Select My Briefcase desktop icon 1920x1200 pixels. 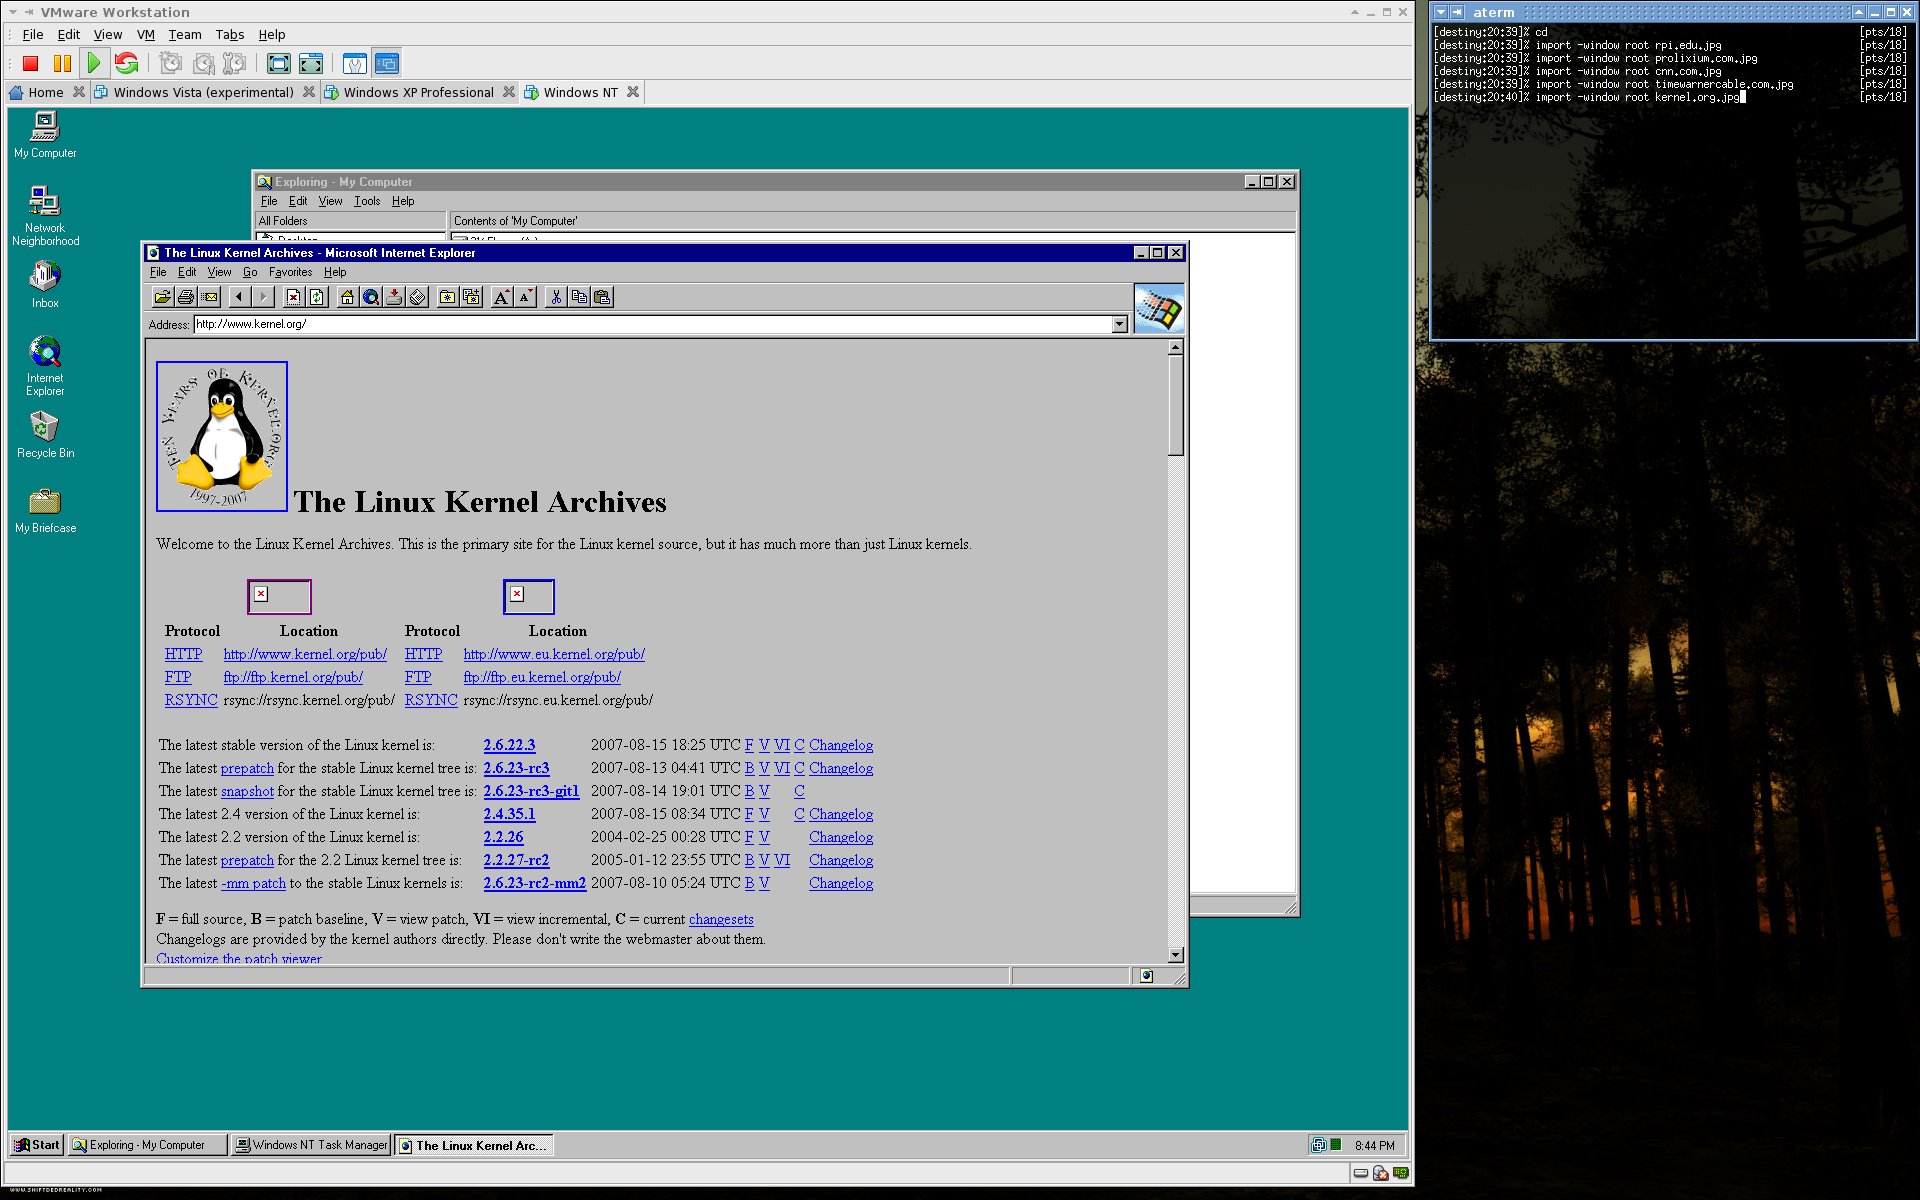[45, 510]
